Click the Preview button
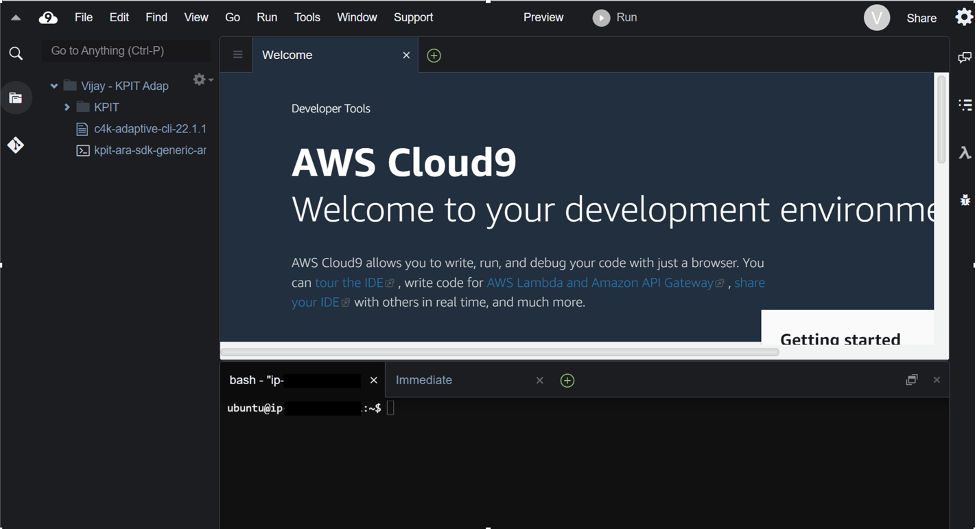The height and width of the screenshot is (529, 977). pyautogui.click(x=543, y=17)
